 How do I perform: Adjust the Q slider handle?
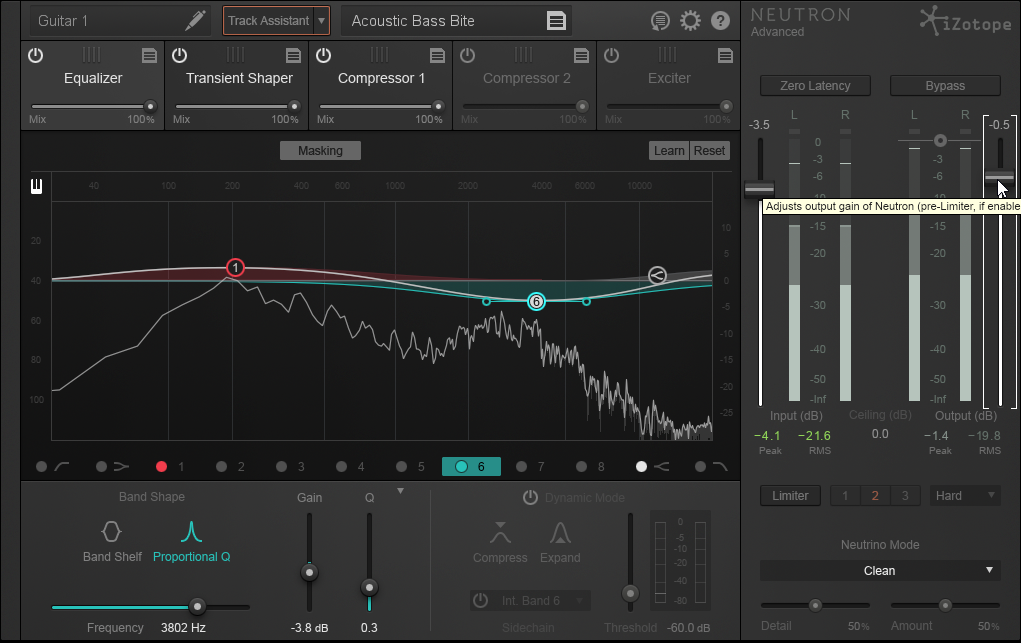369,587
